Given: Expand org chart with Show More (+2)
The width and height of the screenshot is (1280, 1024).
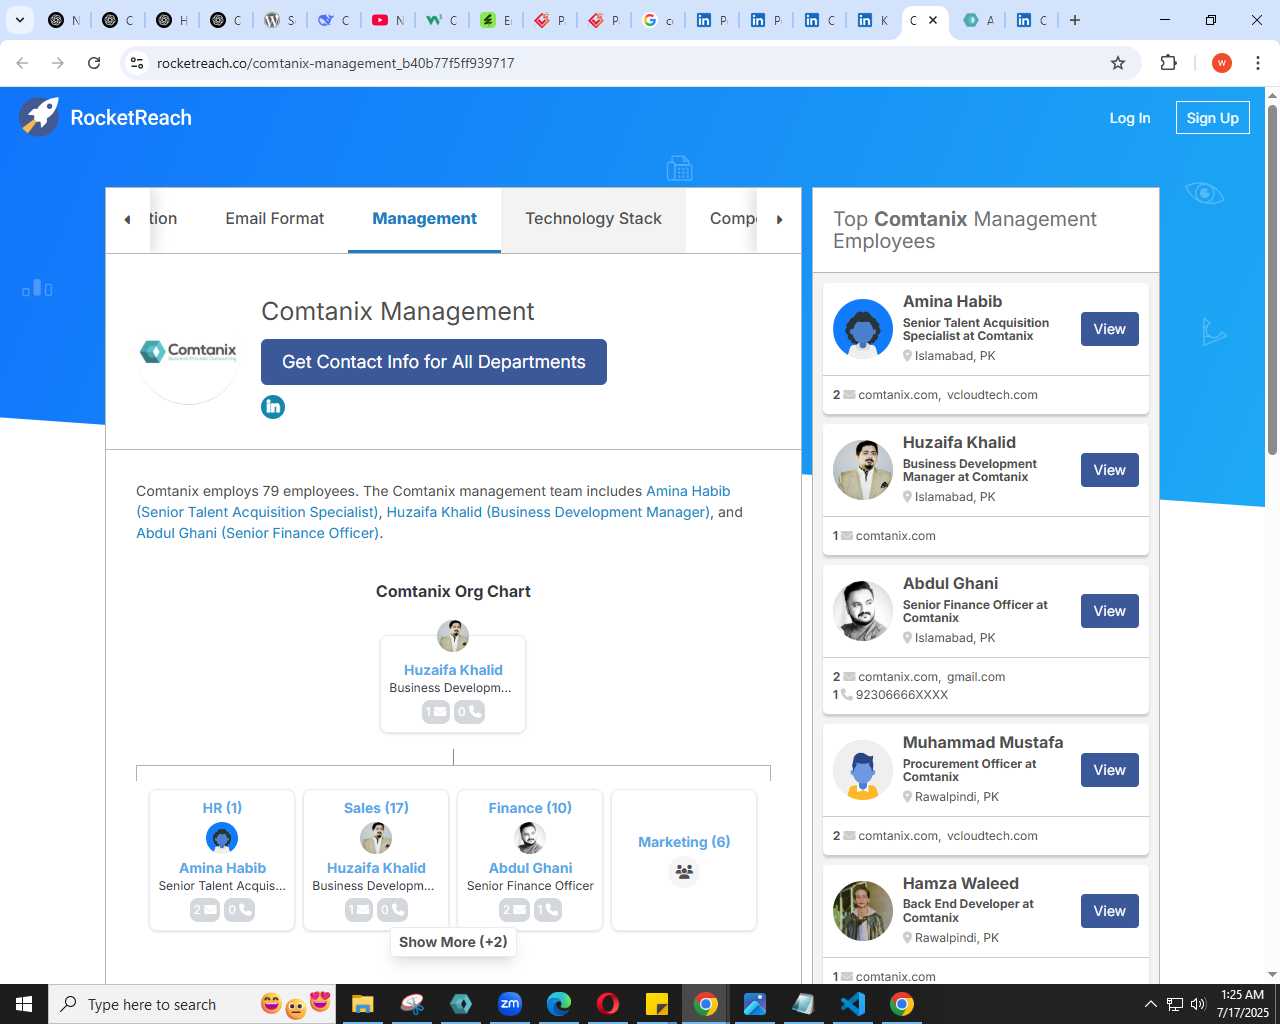Looking at the screenshot, I should [453, 942].
